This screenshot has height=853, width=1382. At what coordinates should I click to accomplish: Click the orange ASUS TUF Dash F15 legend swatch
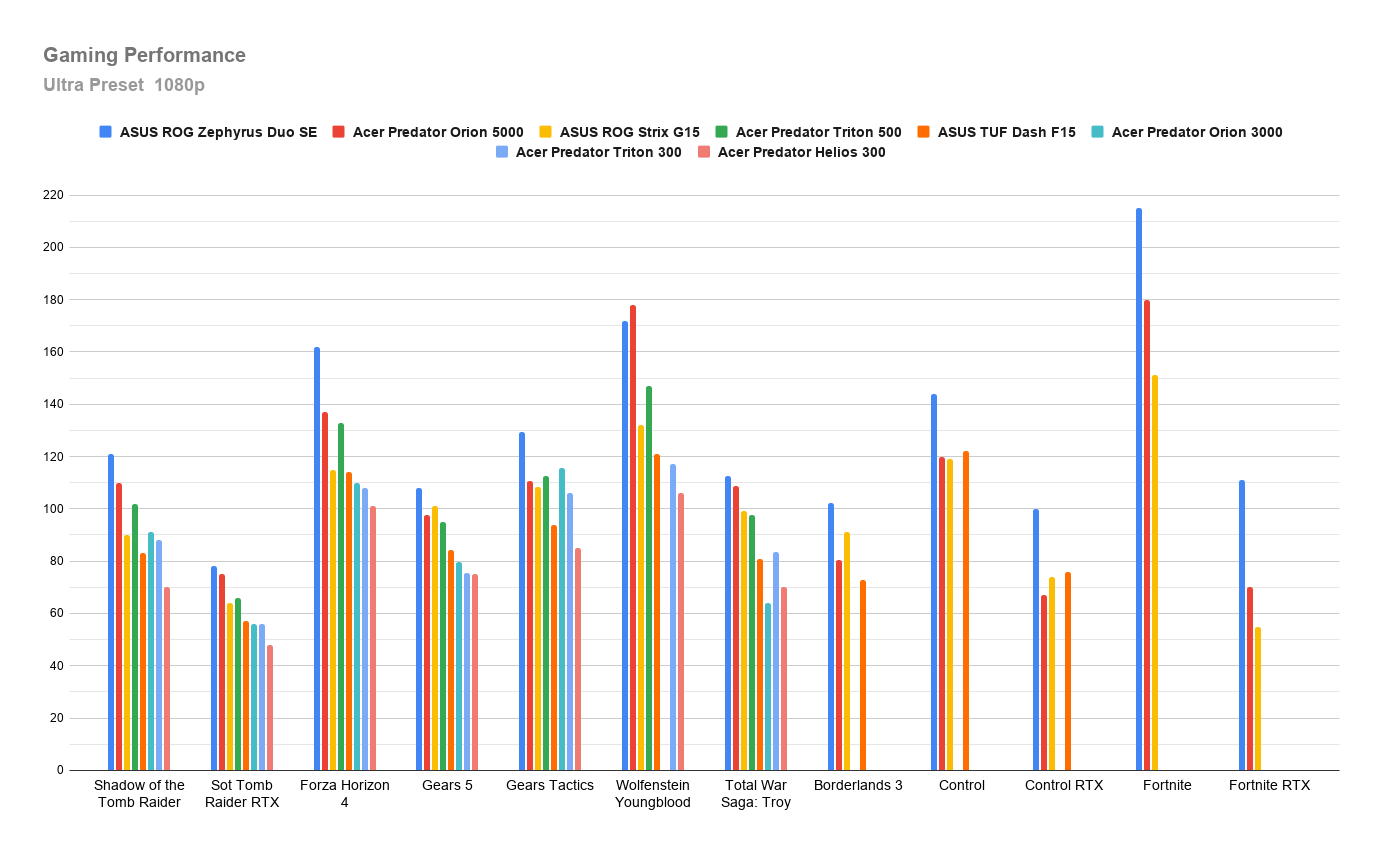tap(923, 132)
